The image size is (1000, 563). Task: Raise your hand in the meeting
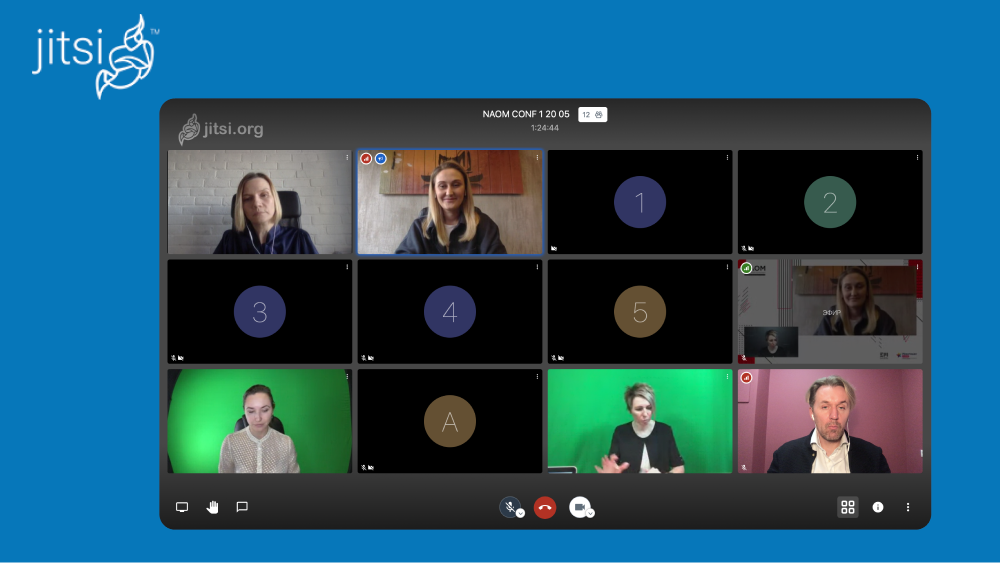[x=212, y=507]
